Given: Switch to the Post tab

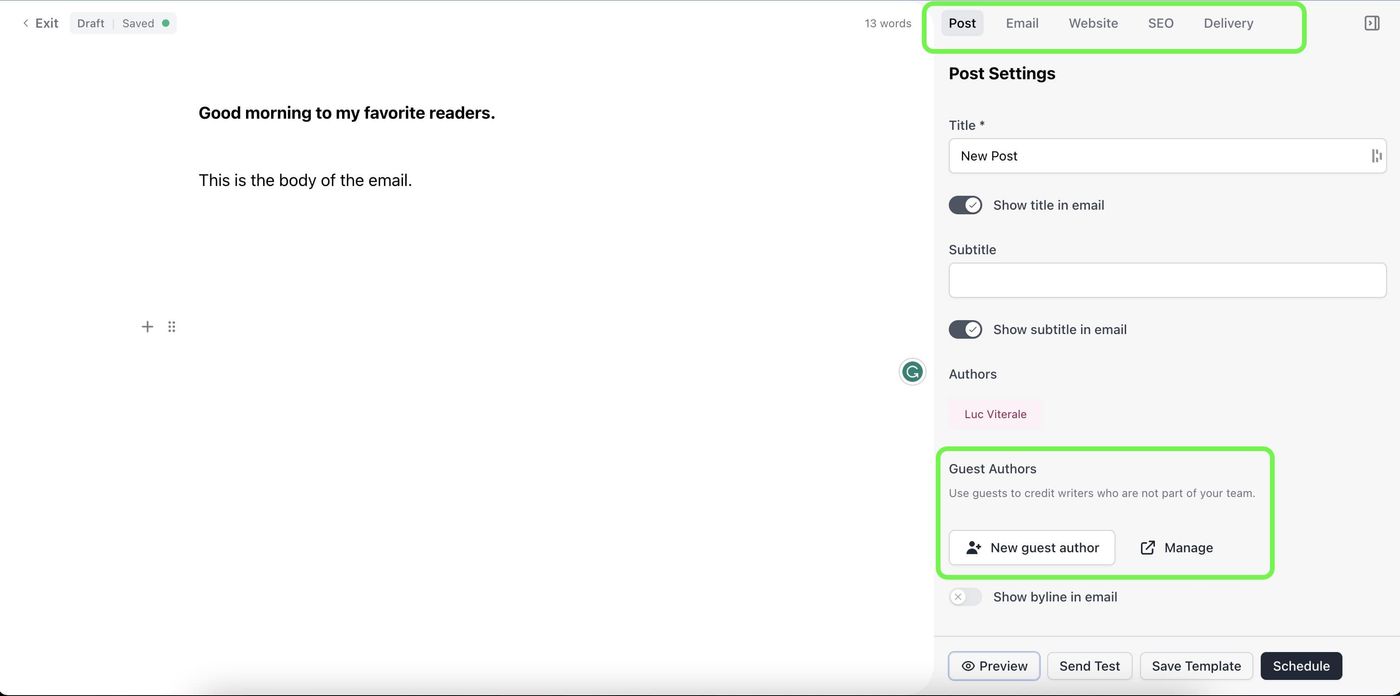Looking at the screenshot, I should point(962,23).
